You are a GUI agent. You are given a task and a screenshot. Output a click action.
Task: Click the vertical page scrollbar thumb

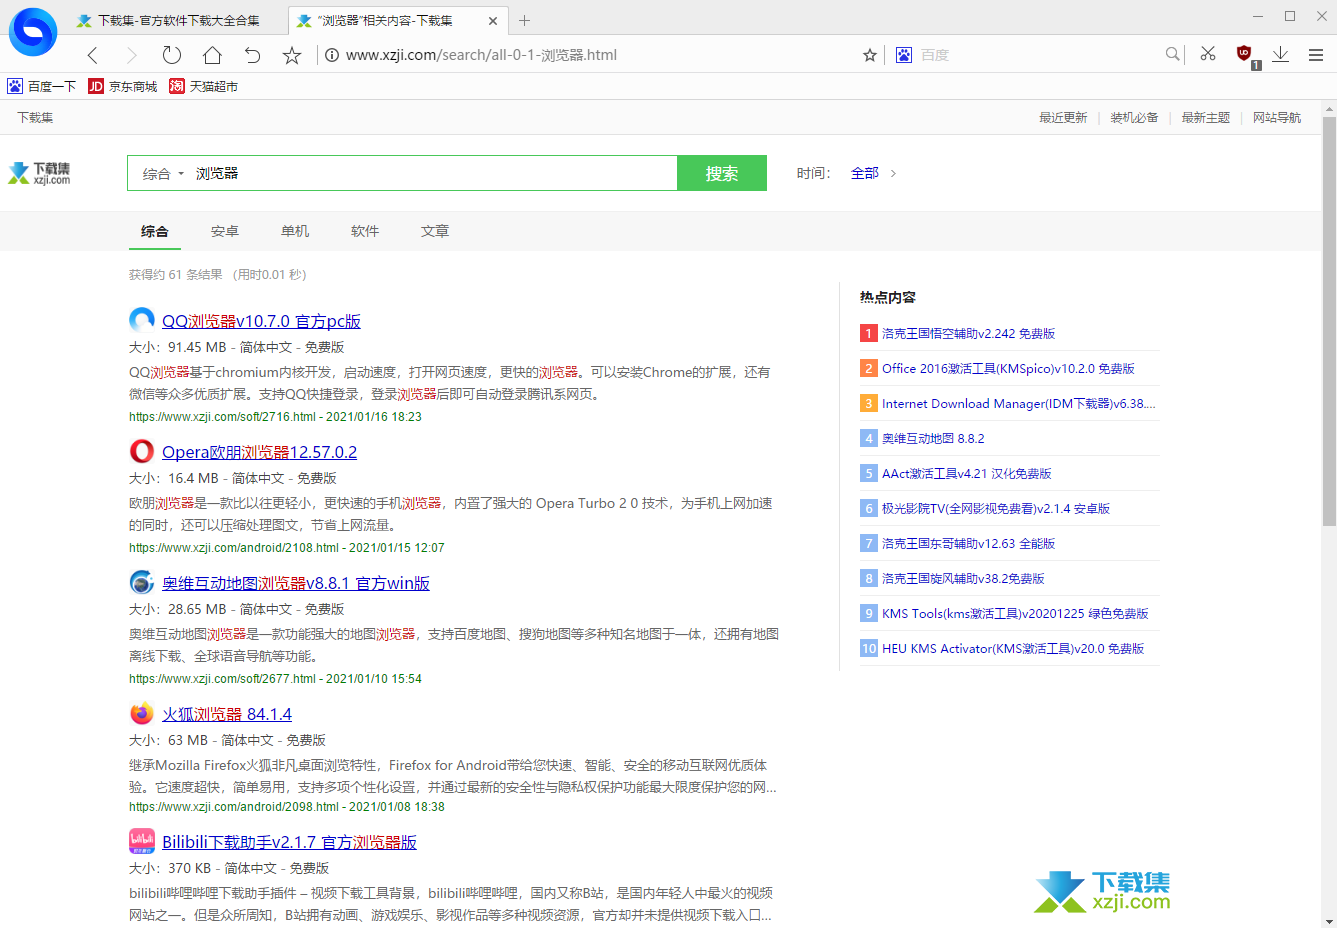coord(1329,320)
